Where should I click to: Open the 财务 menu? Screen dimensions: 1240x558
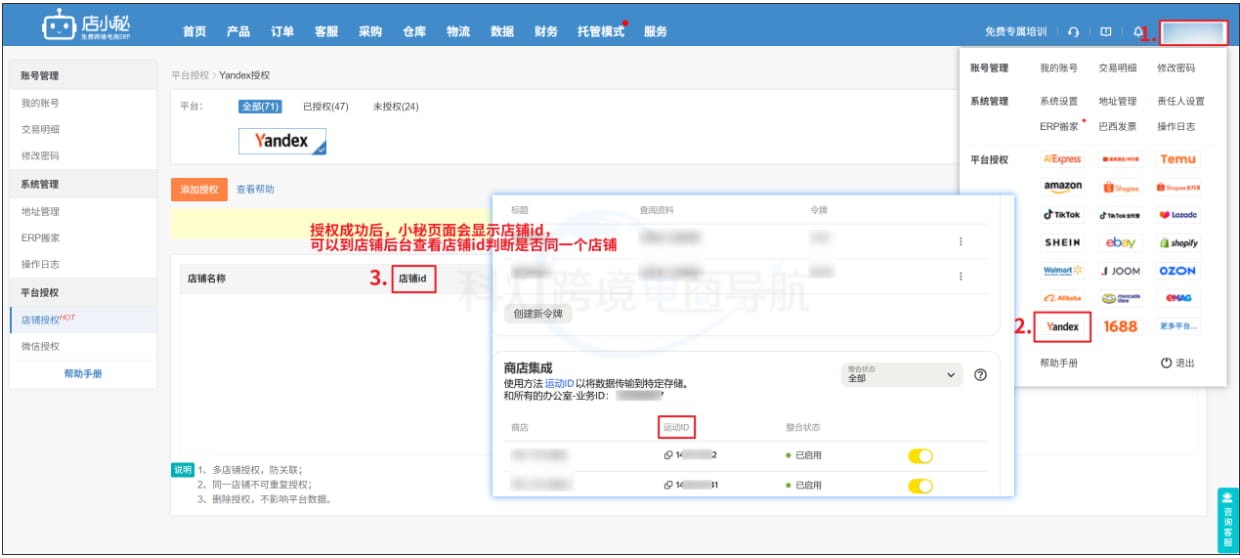click(546, 31)
